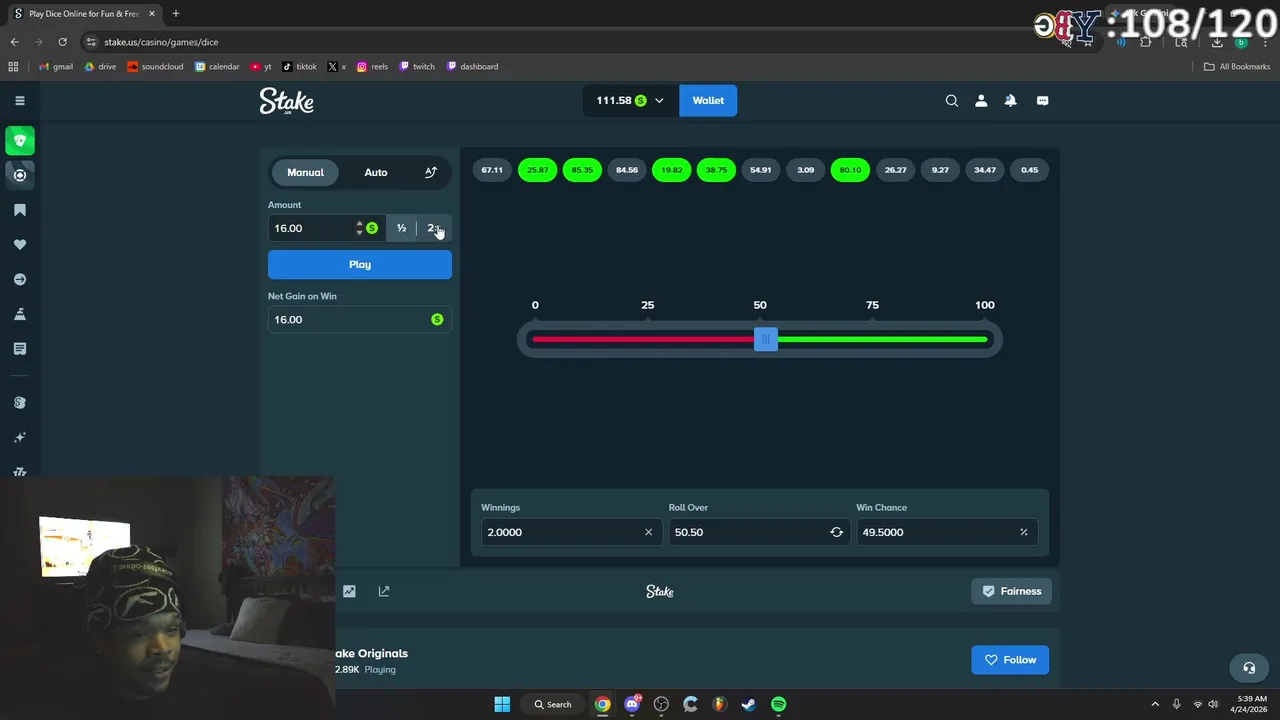Open All Bookmarks folder
Screen dimensions: 1280x720
pyautogui.click(x=1237, y=67)
